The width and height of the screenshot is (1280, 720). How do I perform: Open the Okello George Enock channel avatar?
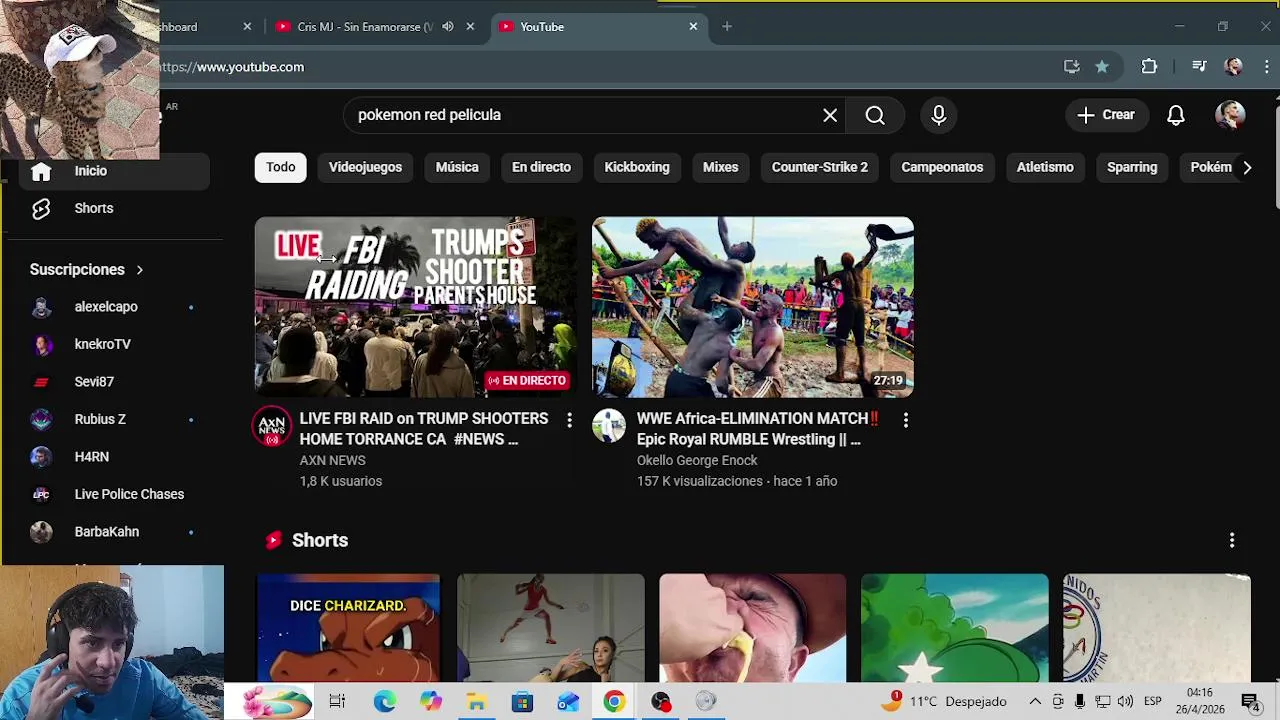pos(609,426)
